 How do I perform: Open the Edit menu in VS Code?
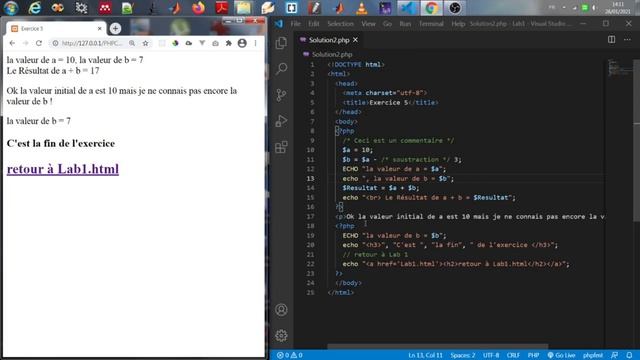click(313, 24)
